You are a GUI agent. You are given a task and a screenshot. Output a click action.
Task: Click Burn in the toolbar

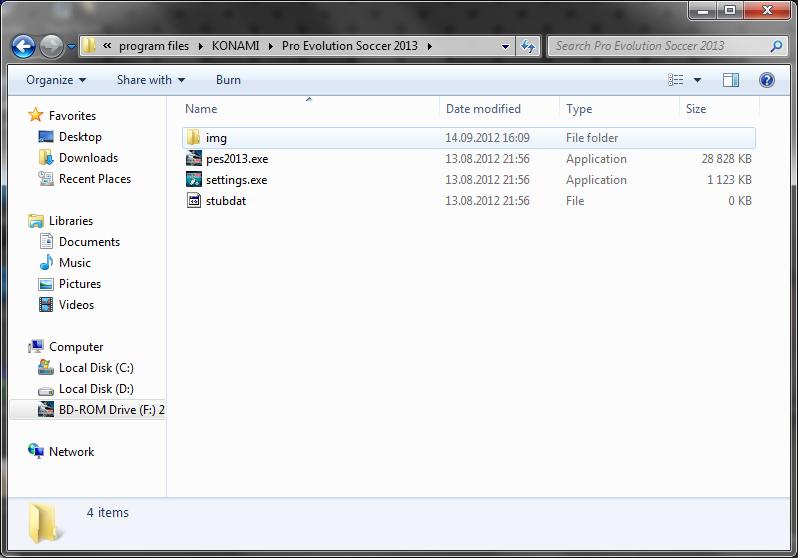228,80
